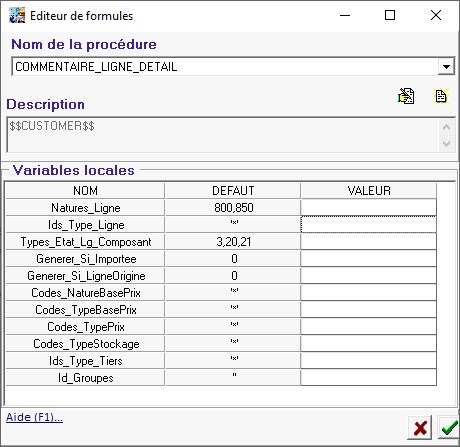Viewport: 460px width, 447px height.
Task: Click the VALEUR cell for Generer_Si_Importee
Action: [x=369, y=259]
